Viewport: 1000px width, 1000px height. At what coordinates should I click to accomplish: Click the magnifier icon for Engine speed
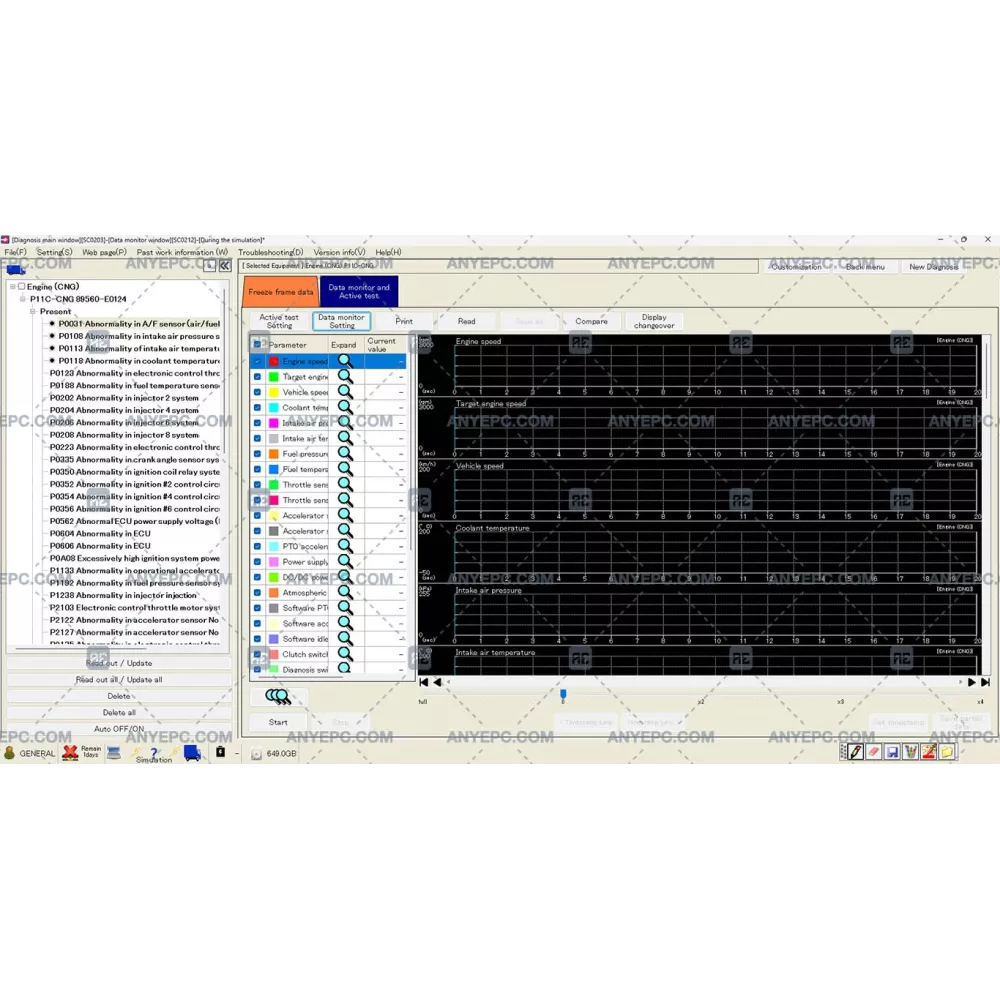[345, 361]
